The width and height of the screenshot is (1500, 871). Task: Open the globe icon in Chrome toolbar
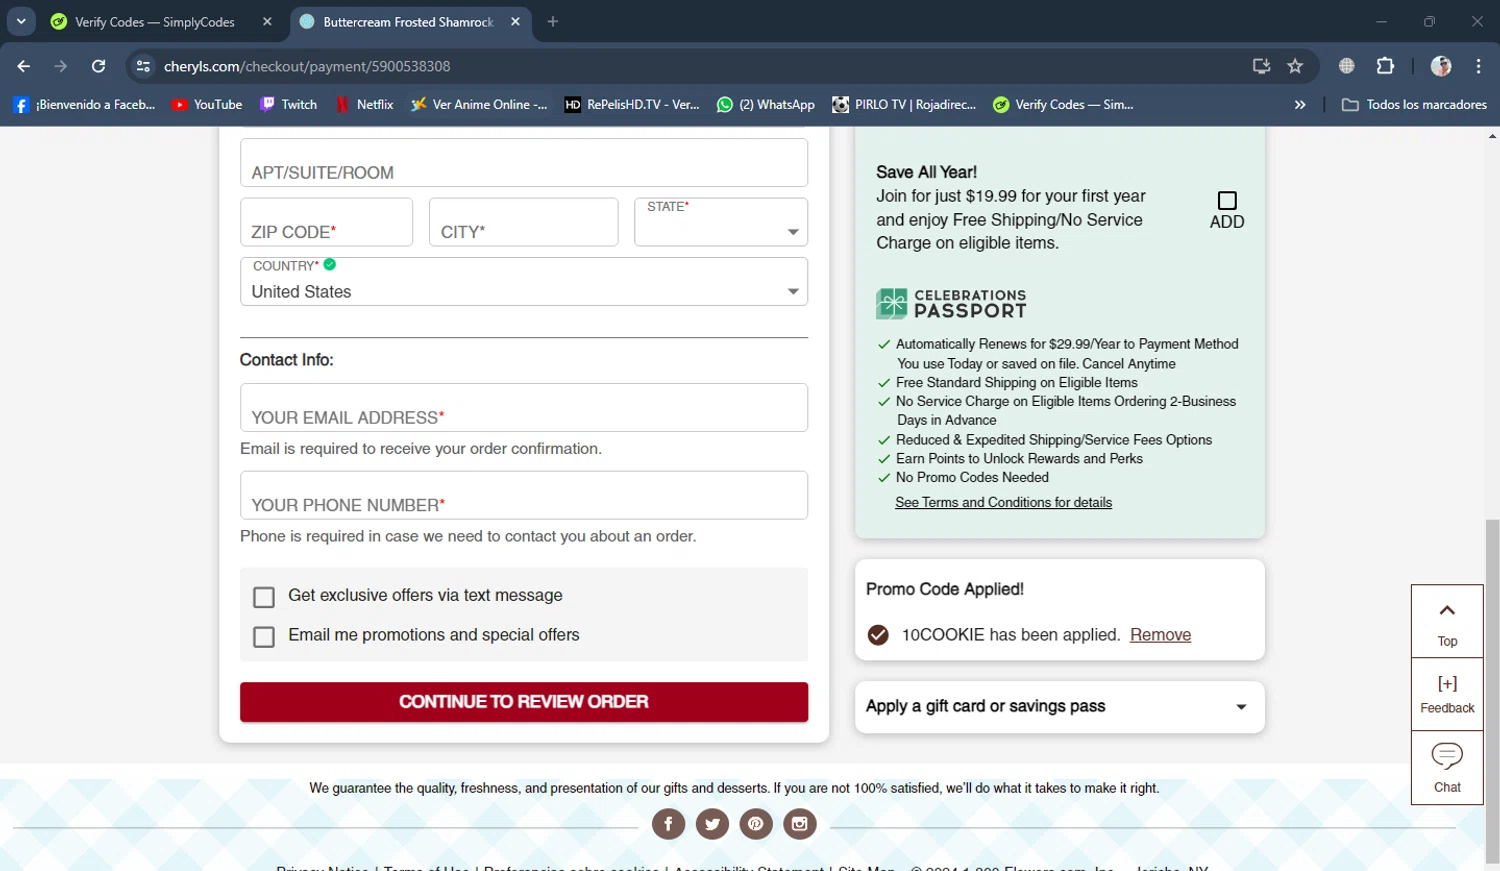pyautogui.click(x=1347, y=66)
